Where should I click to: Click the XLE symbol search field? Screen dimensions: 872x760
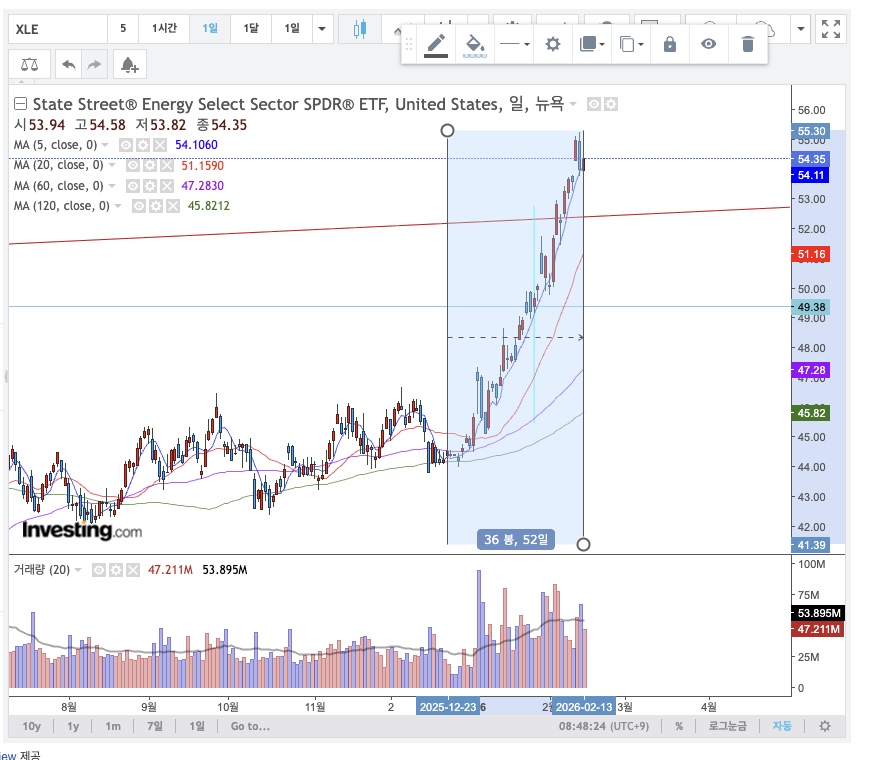click(58, 29)
